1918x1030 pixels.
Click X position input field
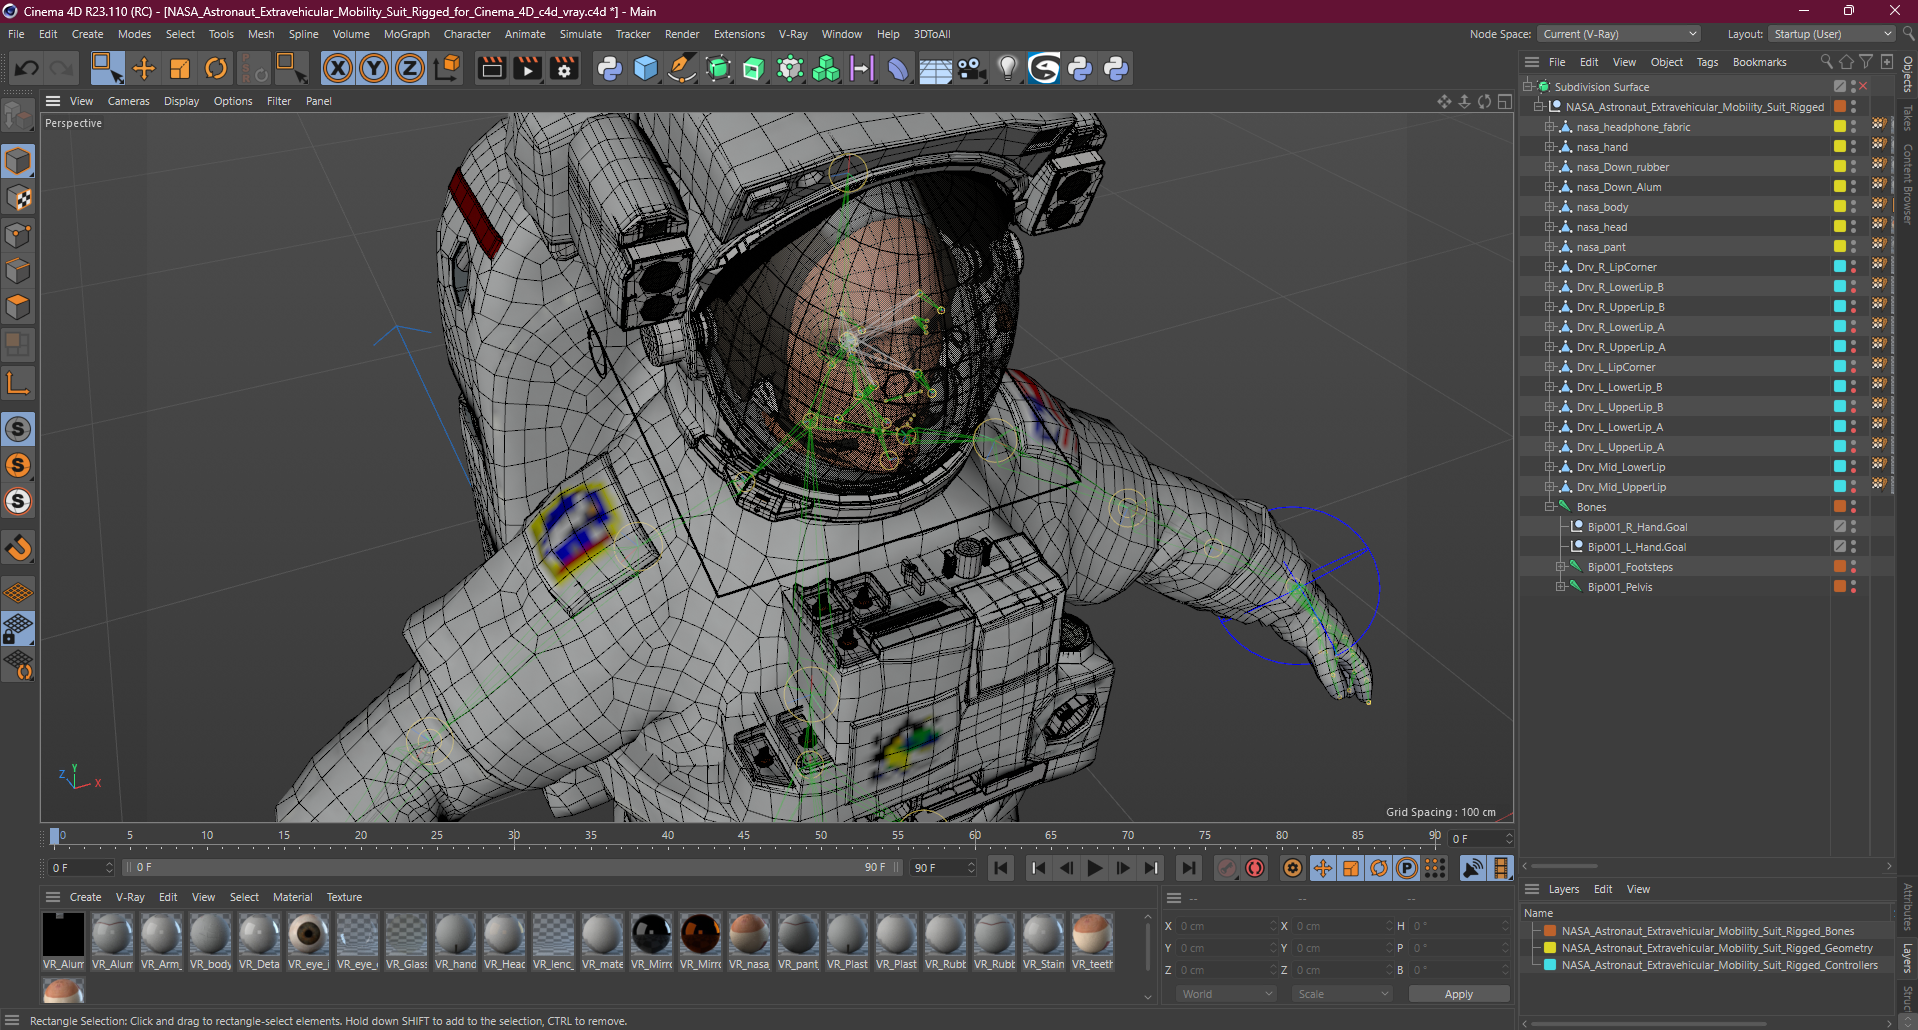pos(1226,926)
